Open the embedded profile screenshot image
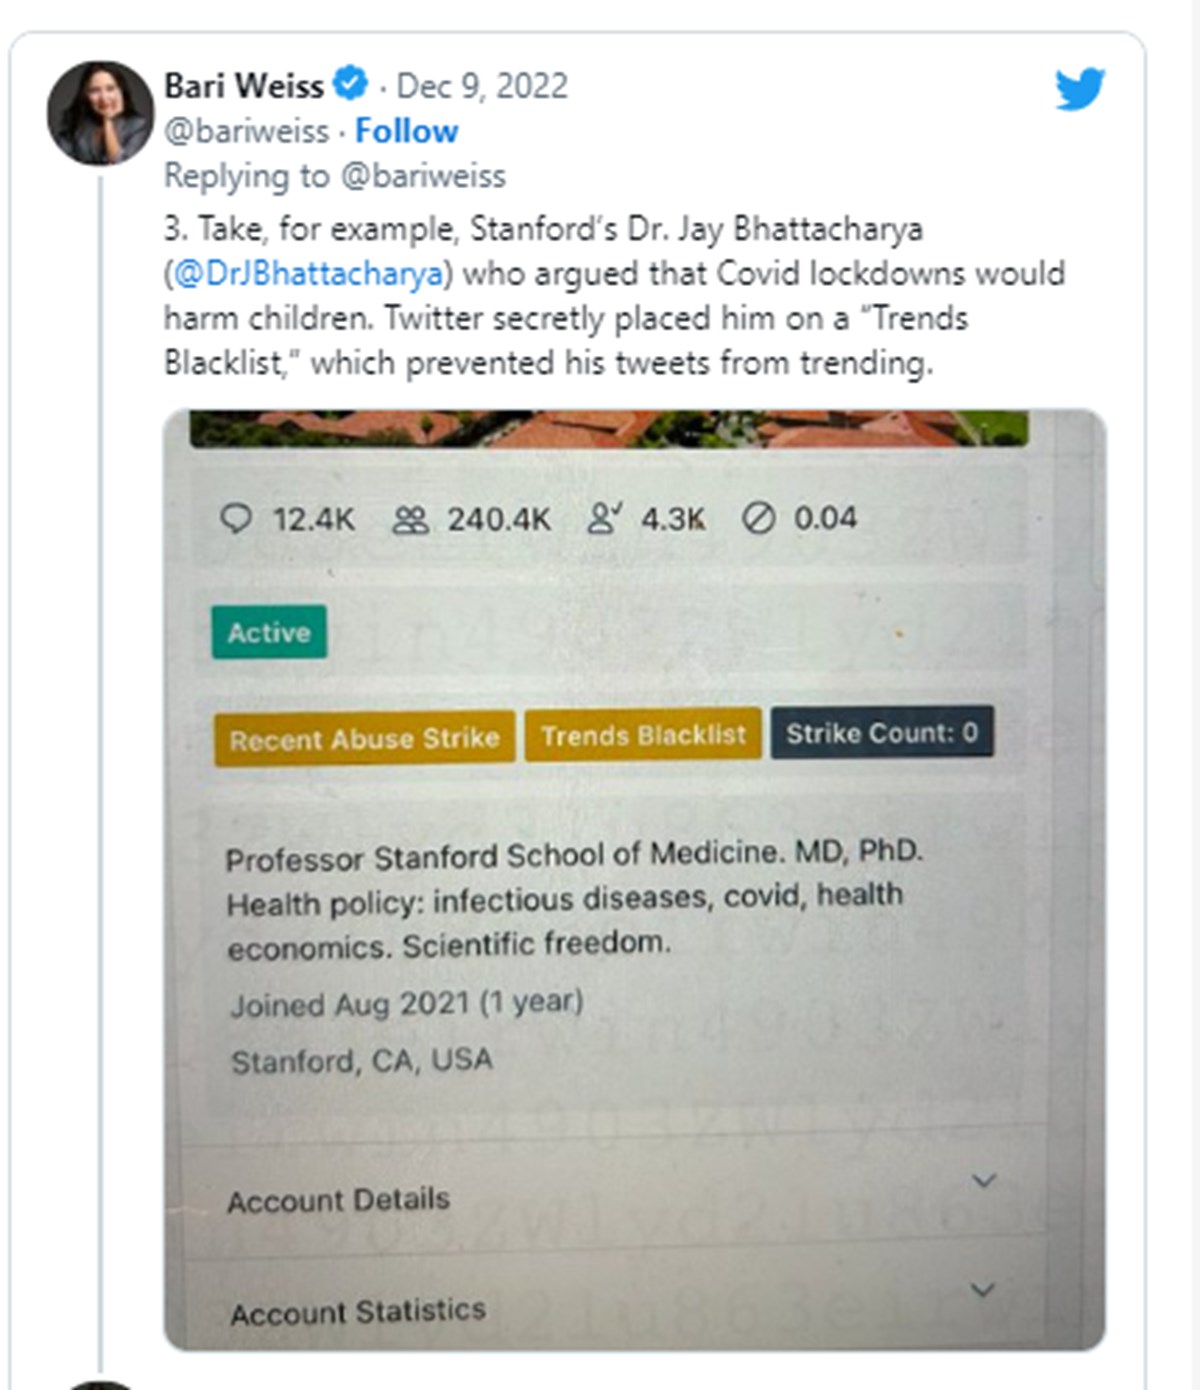Image resolution: width=1200 pixels, height=1390 pixels. click(x=635, y=880)
